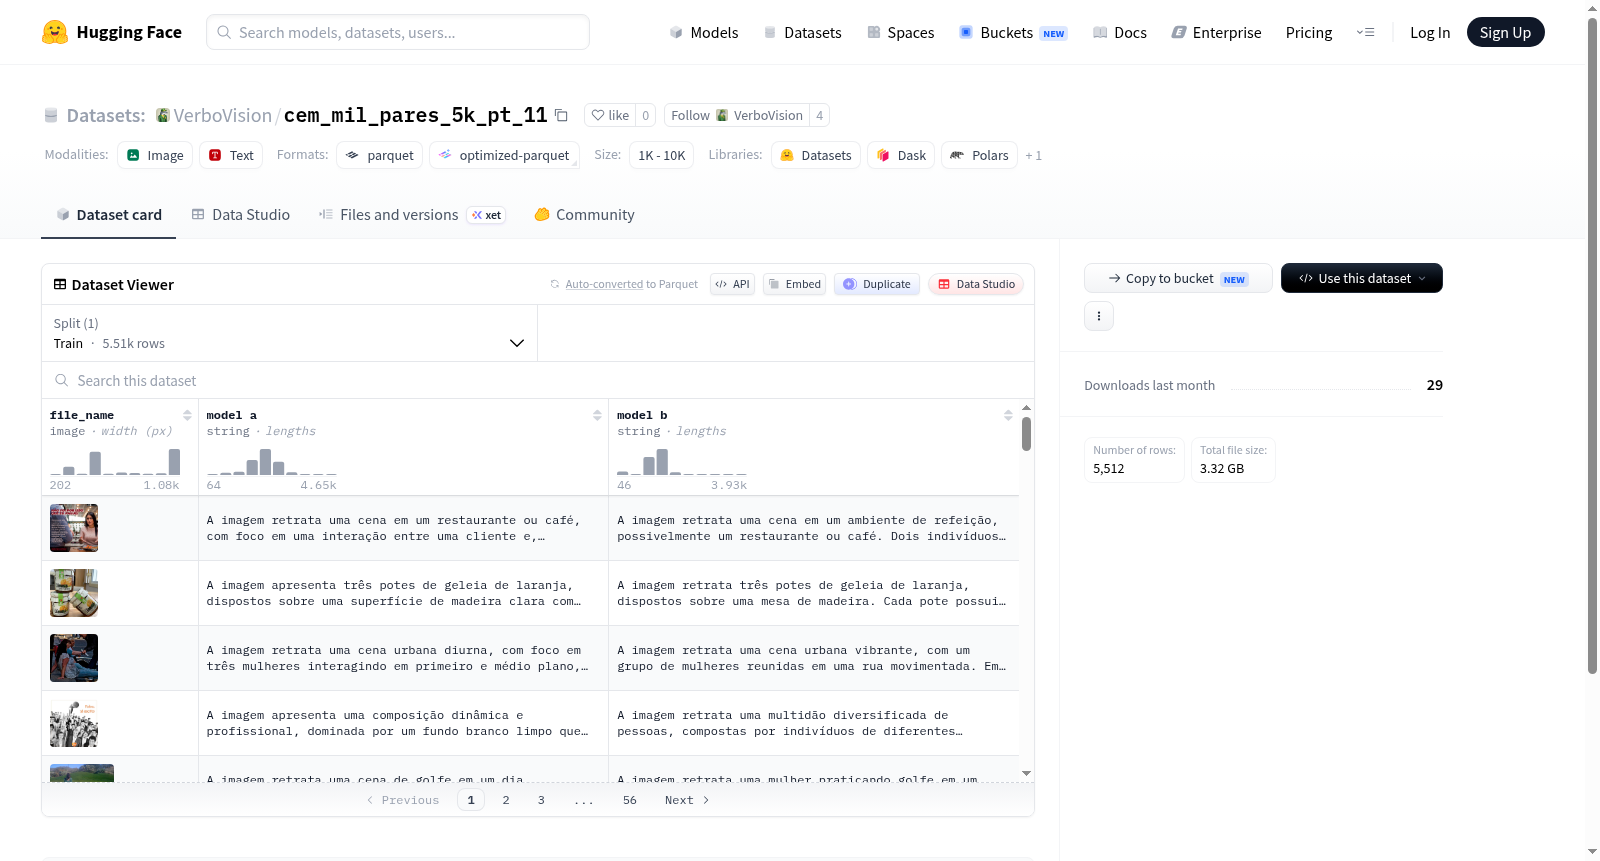Open Enterprise in top navigation
This screenshot has width=1600, height=861.
pos(1216,32)
